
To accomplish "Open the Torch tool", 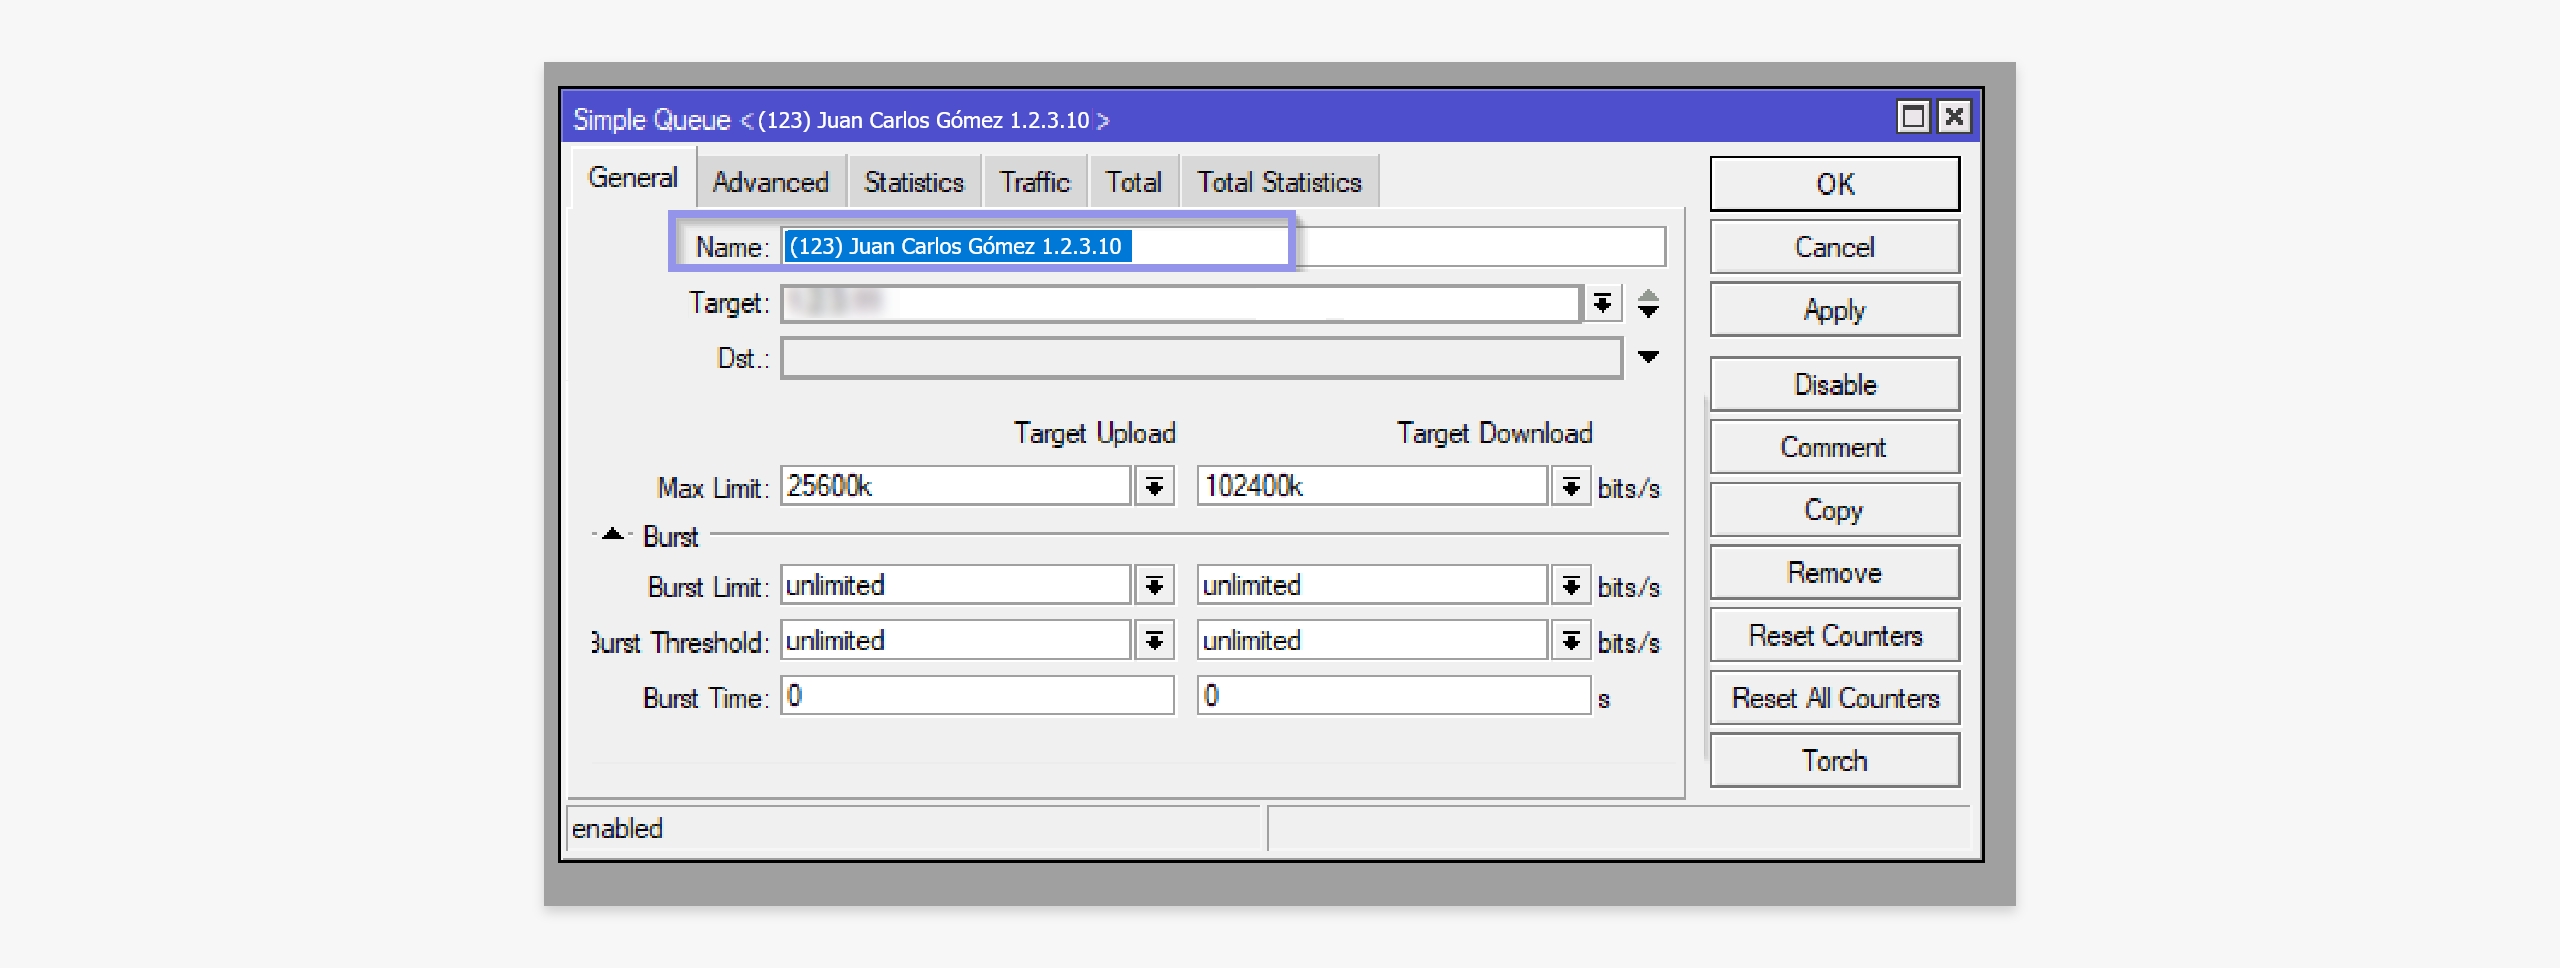I will point(1834,761).
